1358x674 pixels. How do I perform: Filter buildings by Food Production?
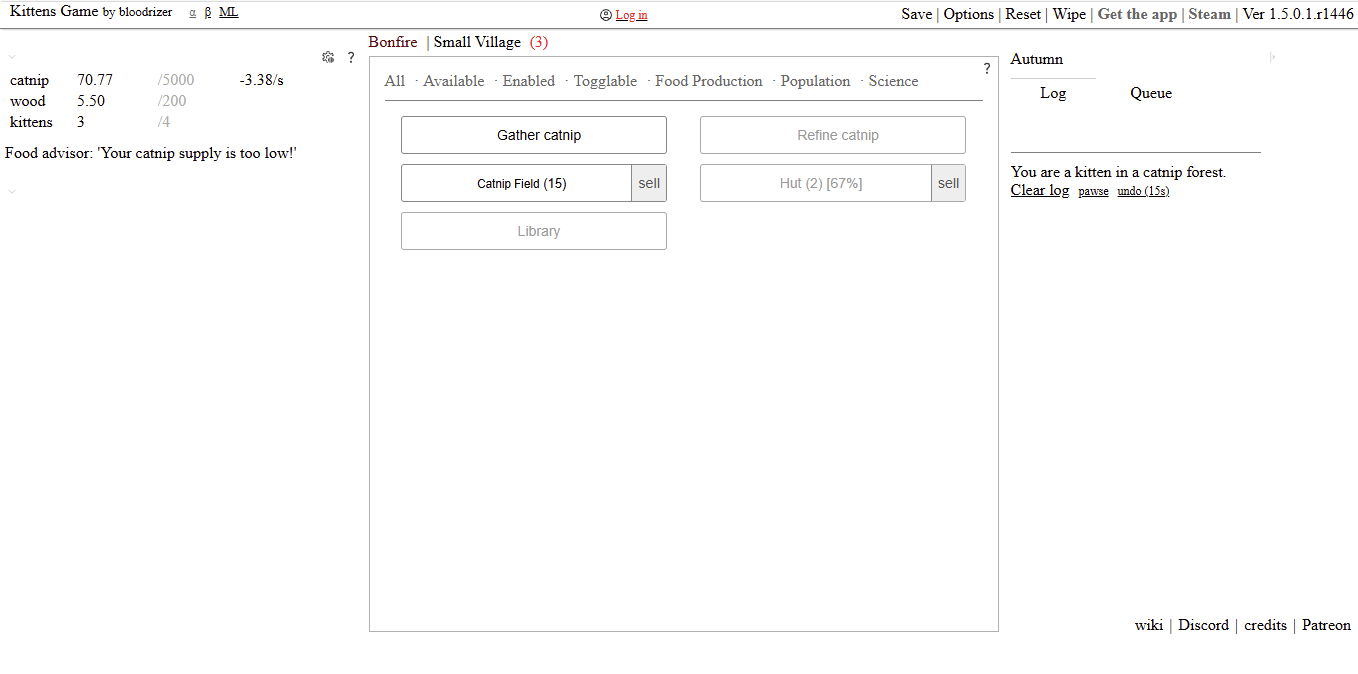(709, 81)
